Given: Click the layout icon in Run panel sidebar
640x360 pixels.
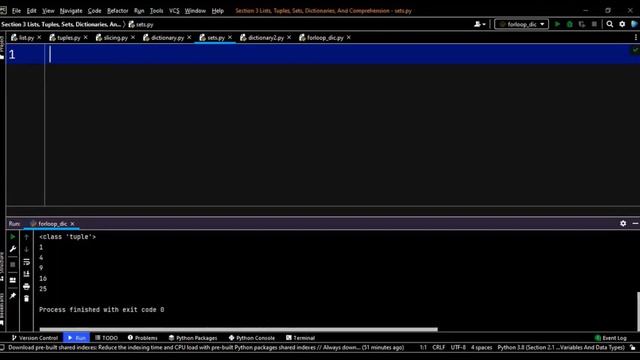Looking at the screenshot, I should tap(13, 280).
